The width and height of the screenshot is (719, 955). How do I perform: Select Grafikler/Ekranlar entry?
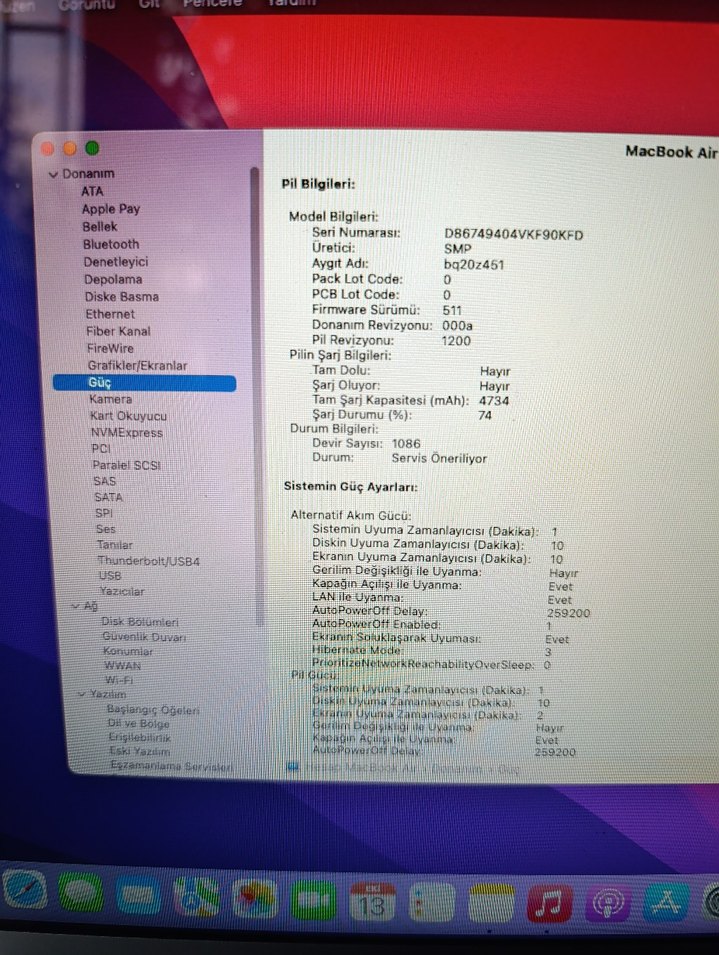[x=138, y=365]
